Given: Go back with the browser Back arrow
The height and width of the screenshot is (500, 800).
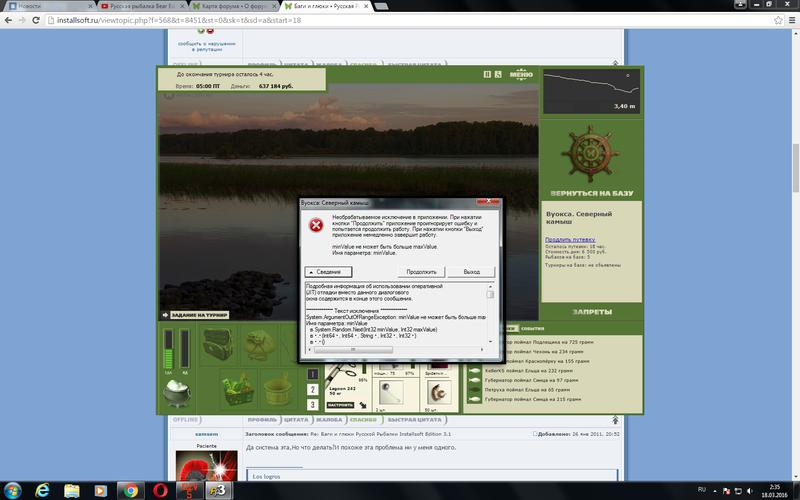Looking at the screenshot, I should (x=8, y=20).
